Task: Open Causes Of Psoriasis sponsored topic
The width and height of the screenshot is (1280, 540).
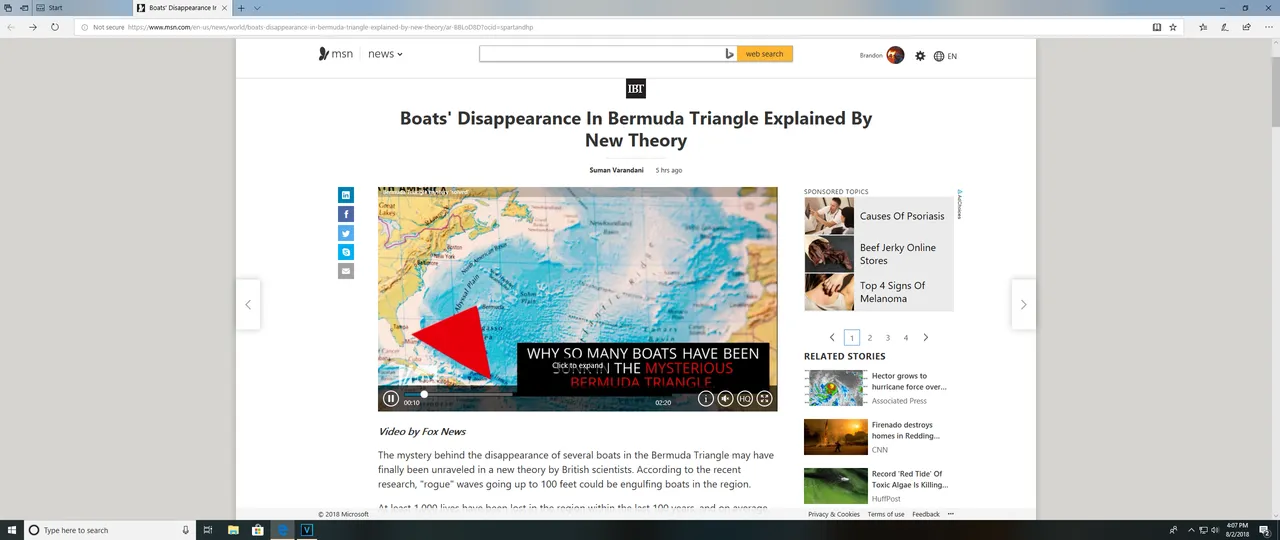Action: [879, 216]
